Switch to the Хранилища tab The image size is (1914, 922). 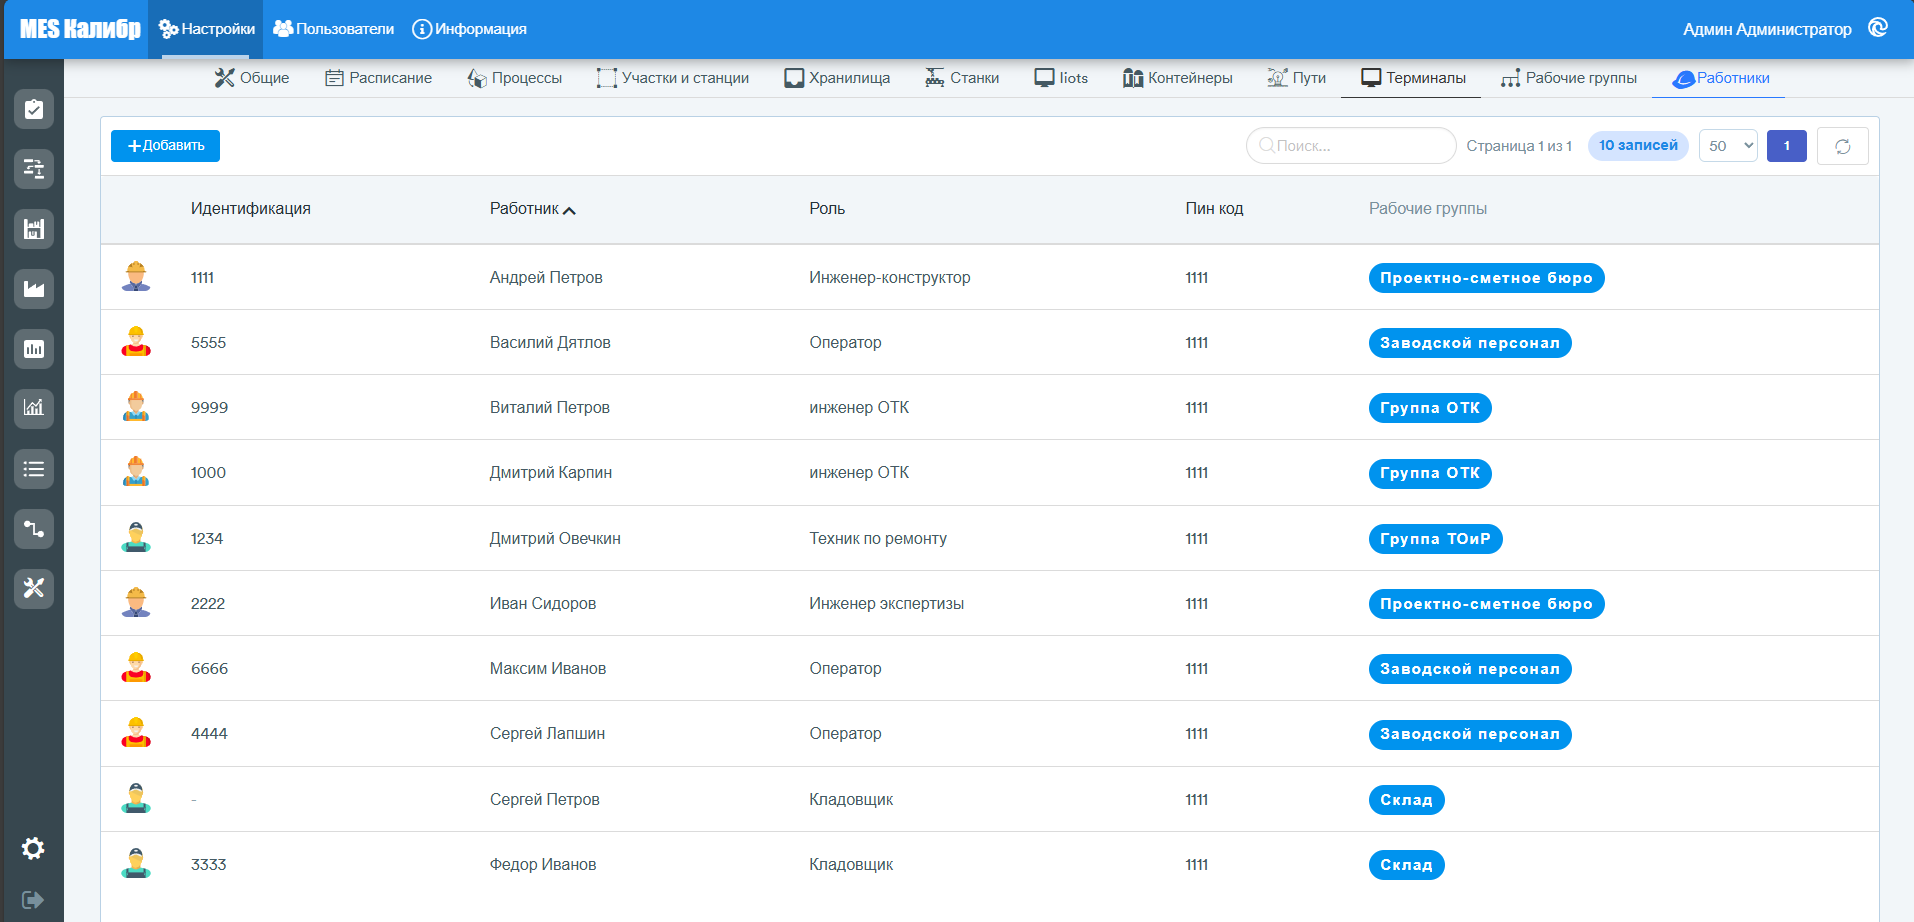pyautogui.click(x=837, y=78)
